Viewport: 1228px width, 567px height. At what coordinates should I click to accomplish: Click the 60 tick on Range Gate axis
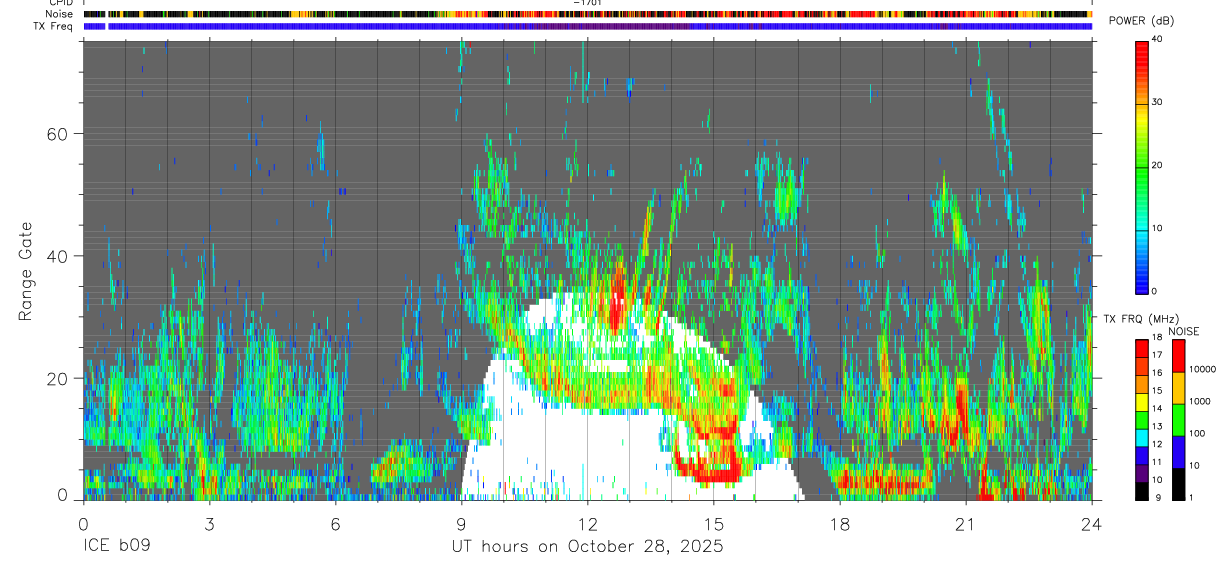55,133
